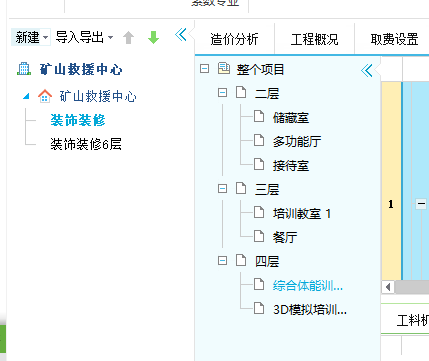Select the 四层 node
429x361 pixels.
coord(267,262)
